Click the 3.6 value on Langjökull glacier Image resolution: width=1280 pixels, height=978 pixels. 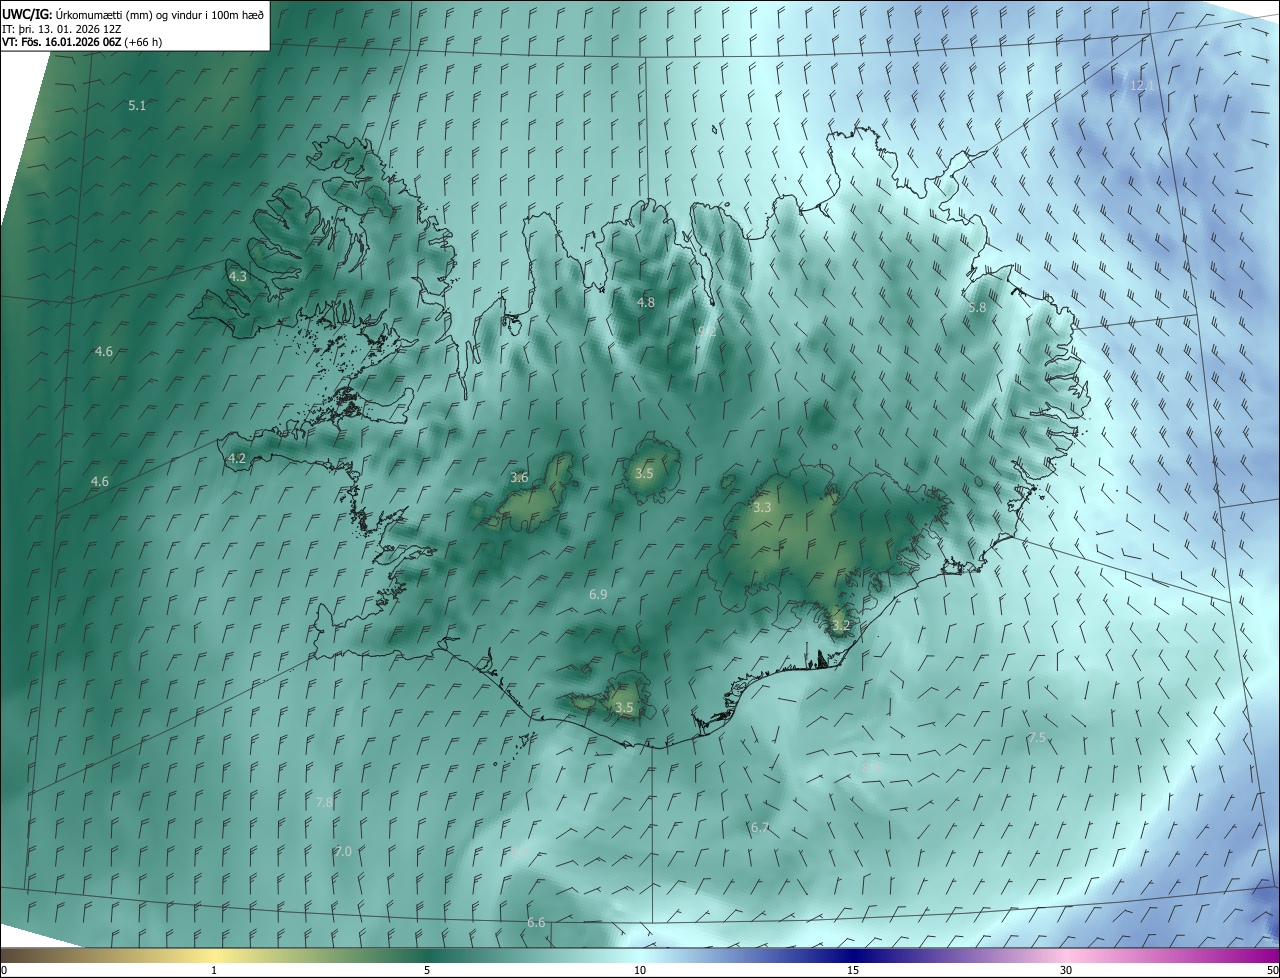click(519, 477)
